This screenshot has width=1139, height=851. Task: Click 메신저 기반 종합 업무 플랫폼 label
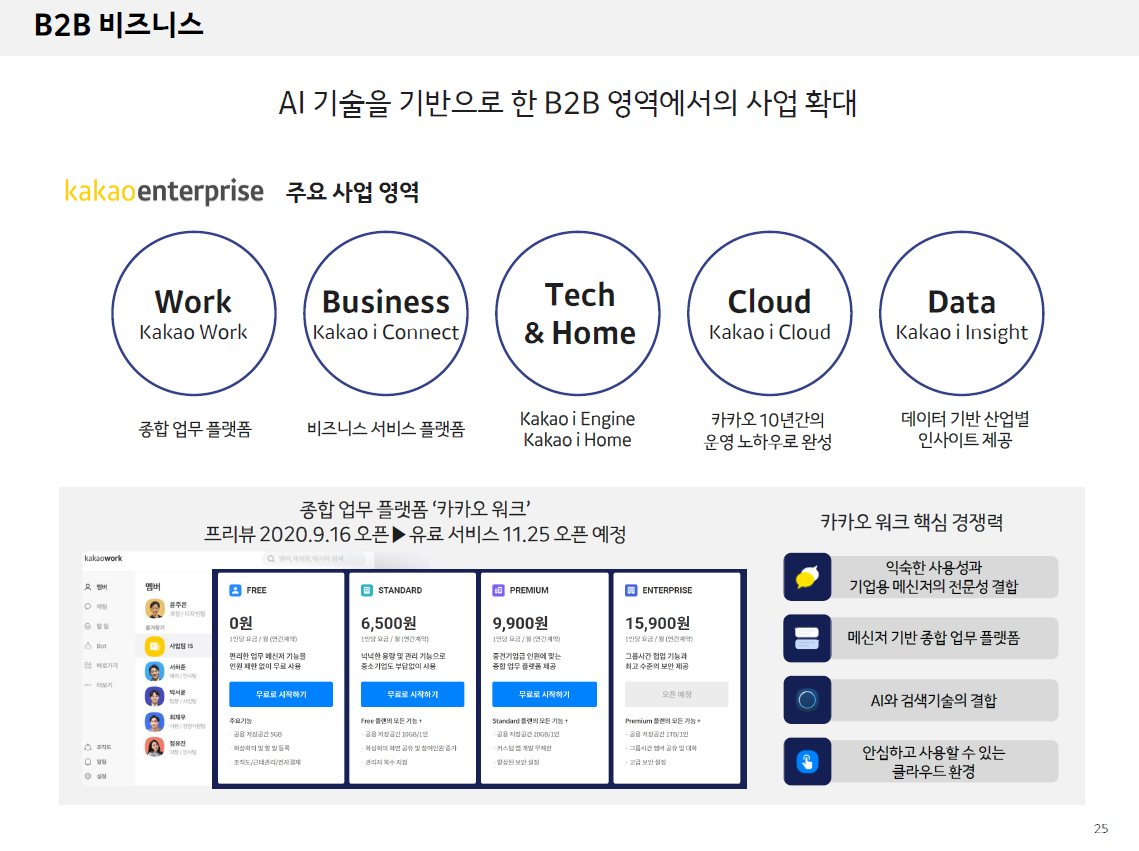[933, 638]
